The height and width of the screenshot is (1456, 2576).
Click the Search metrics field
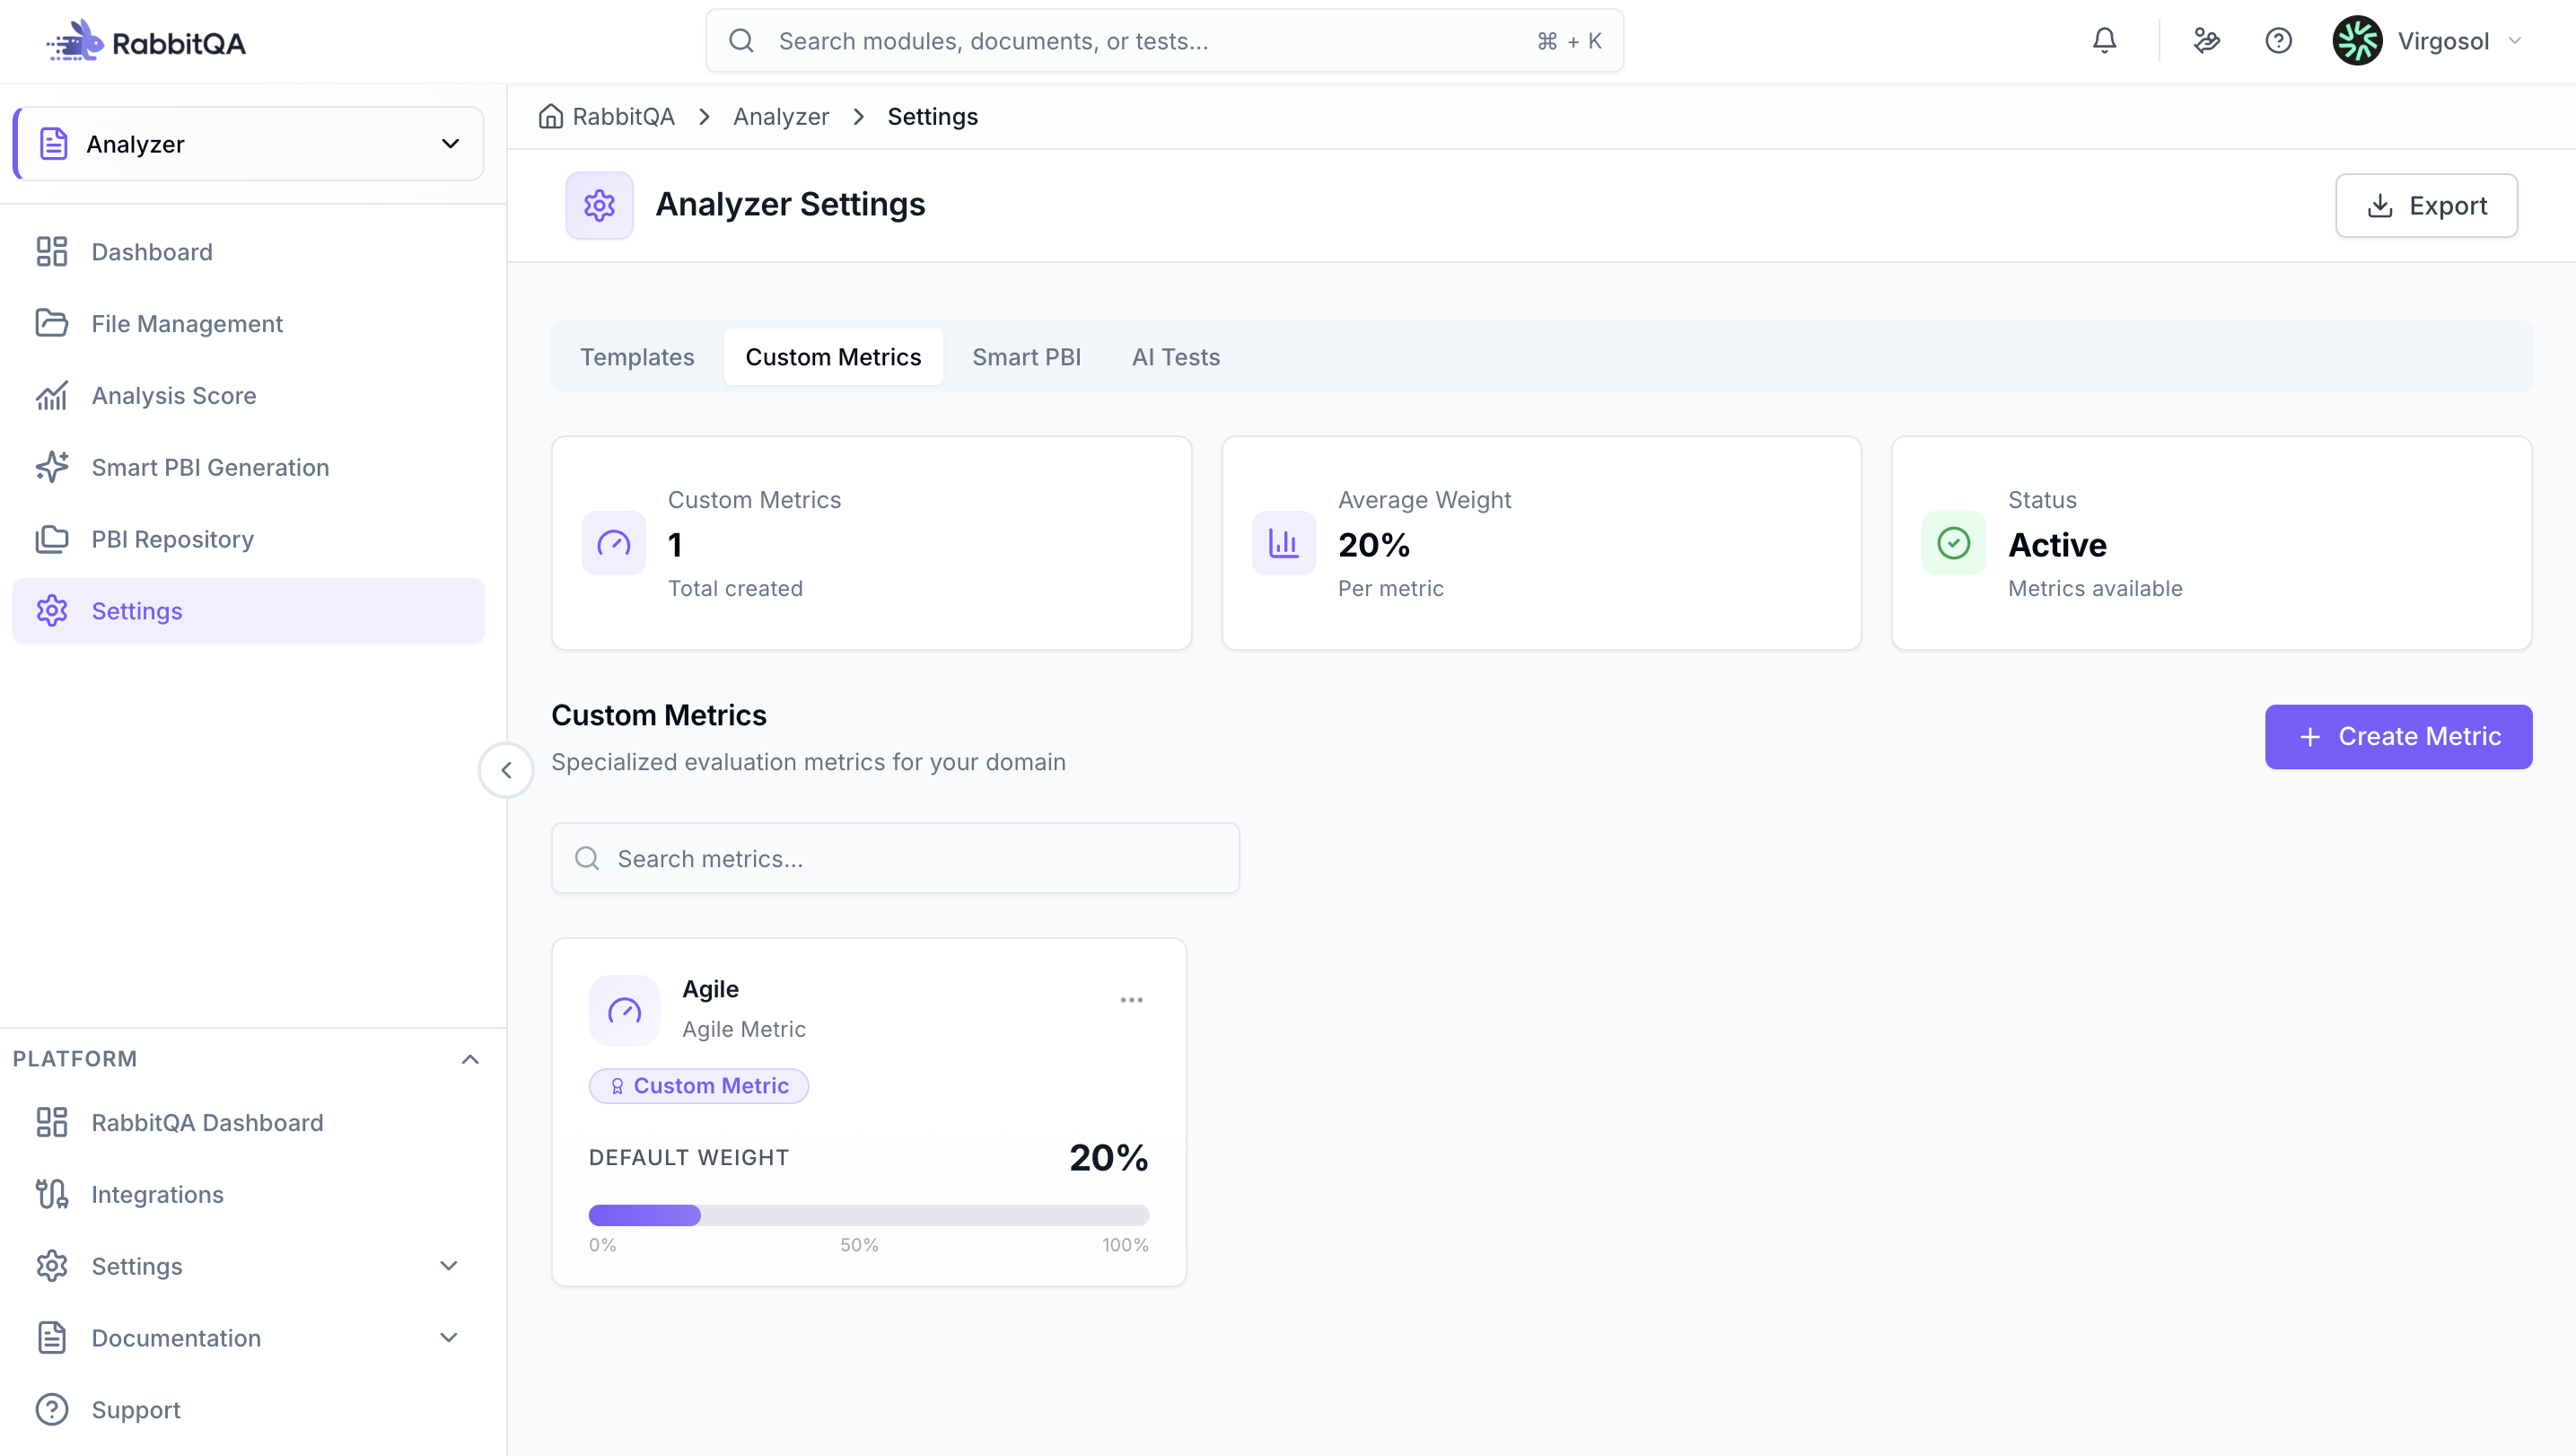[x=895, y=859]
